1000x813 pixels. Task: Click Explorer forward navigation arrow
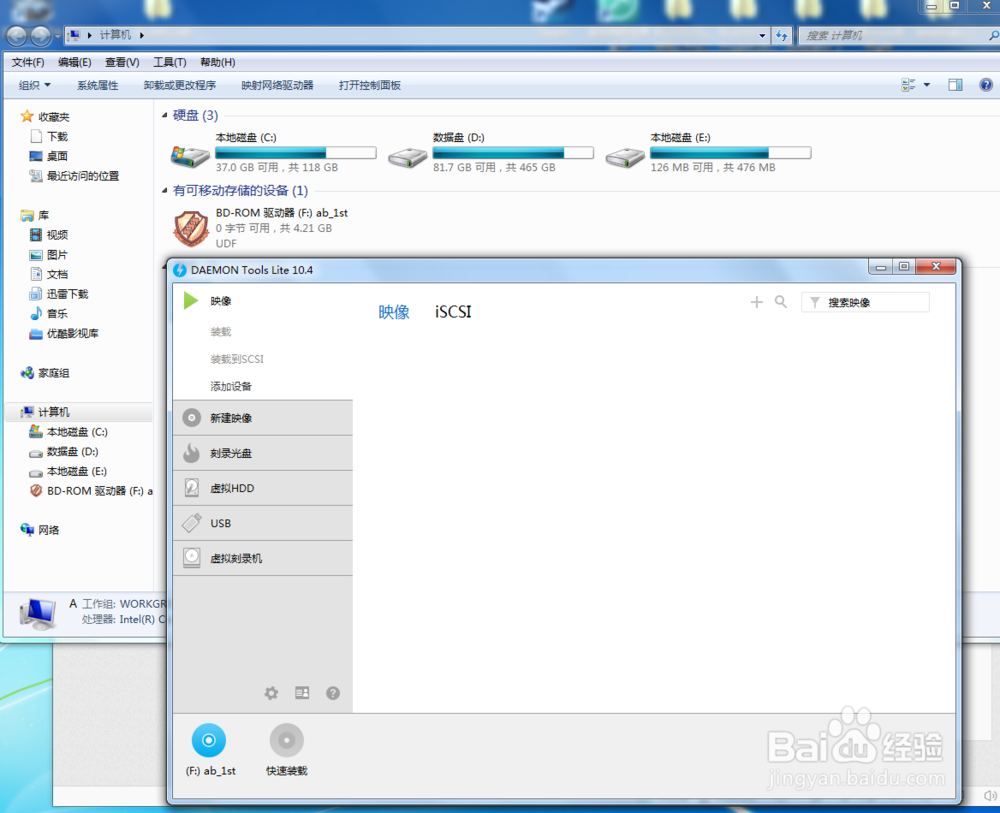point(40,36)
